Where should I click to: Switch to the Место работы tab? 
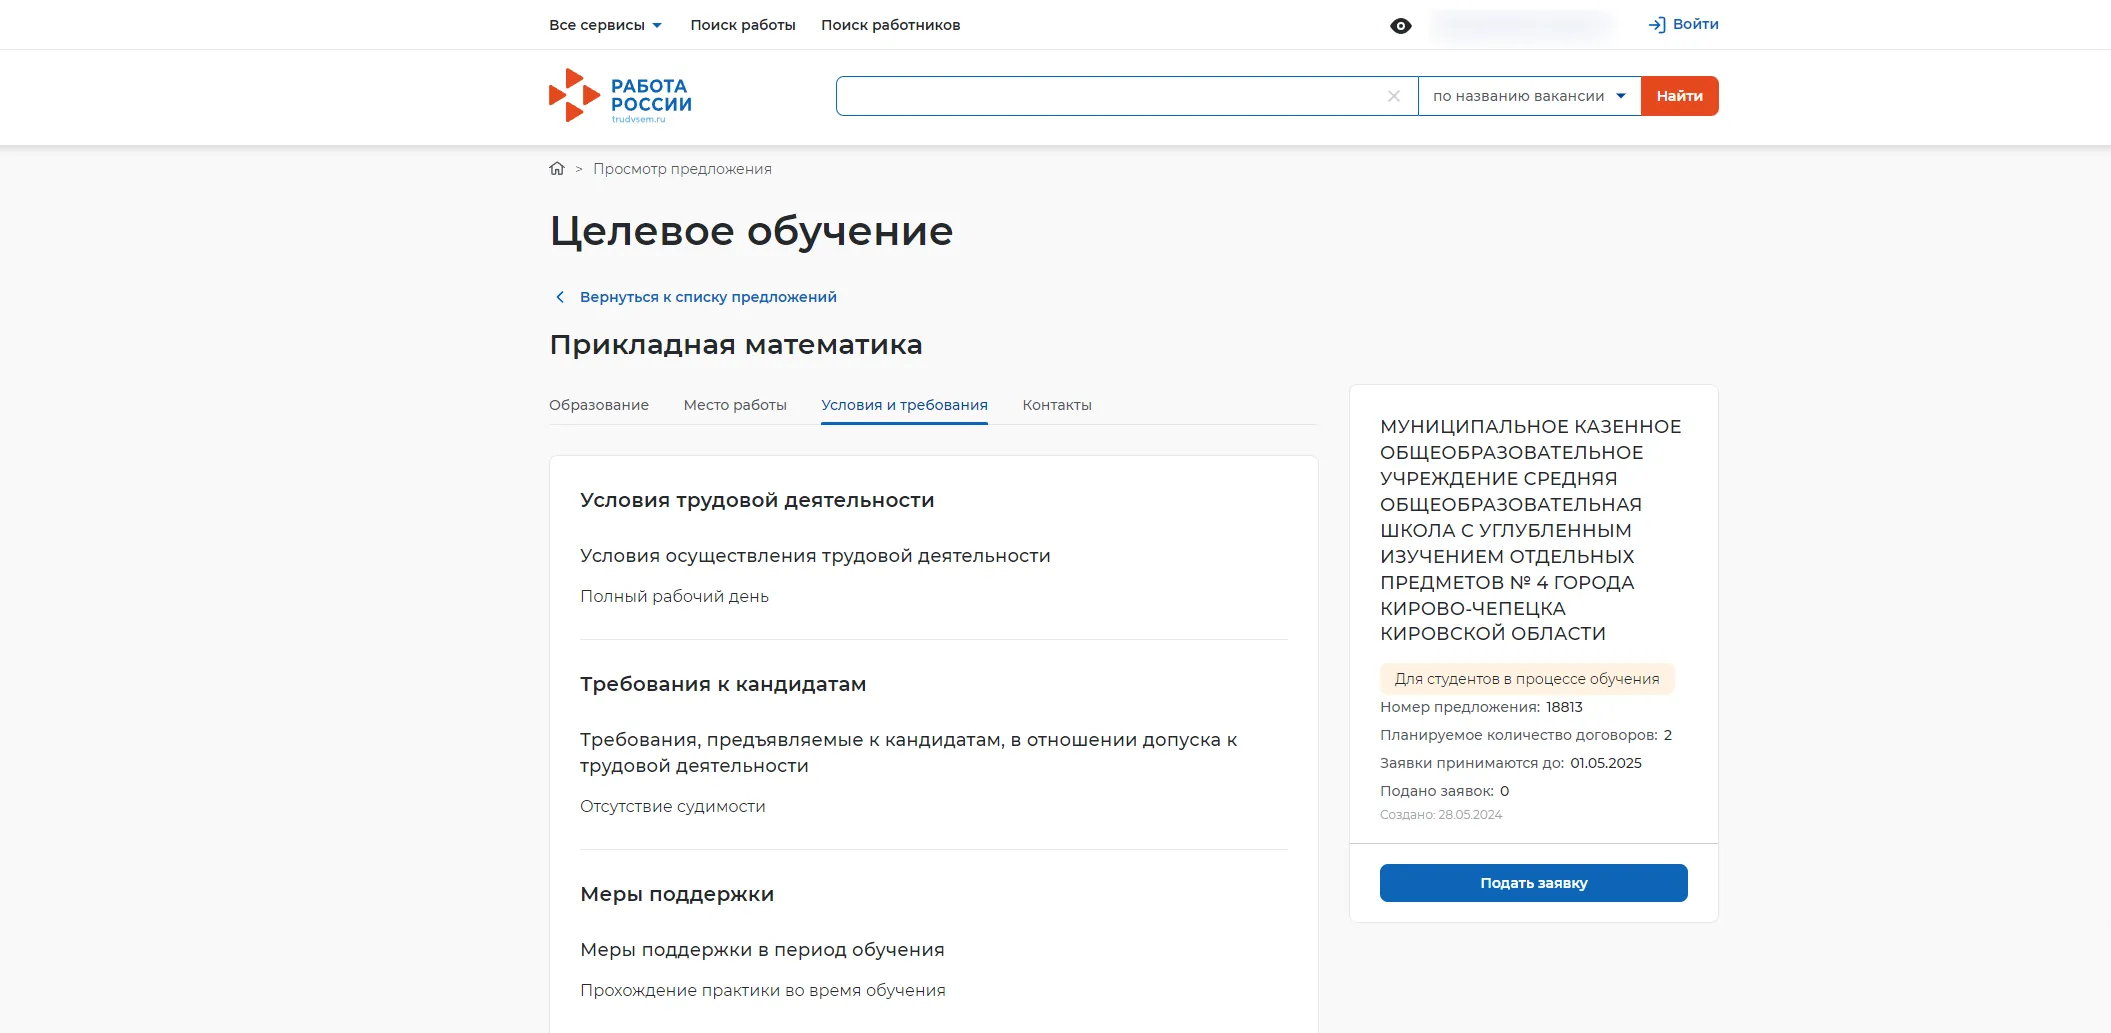coord(735,405)
